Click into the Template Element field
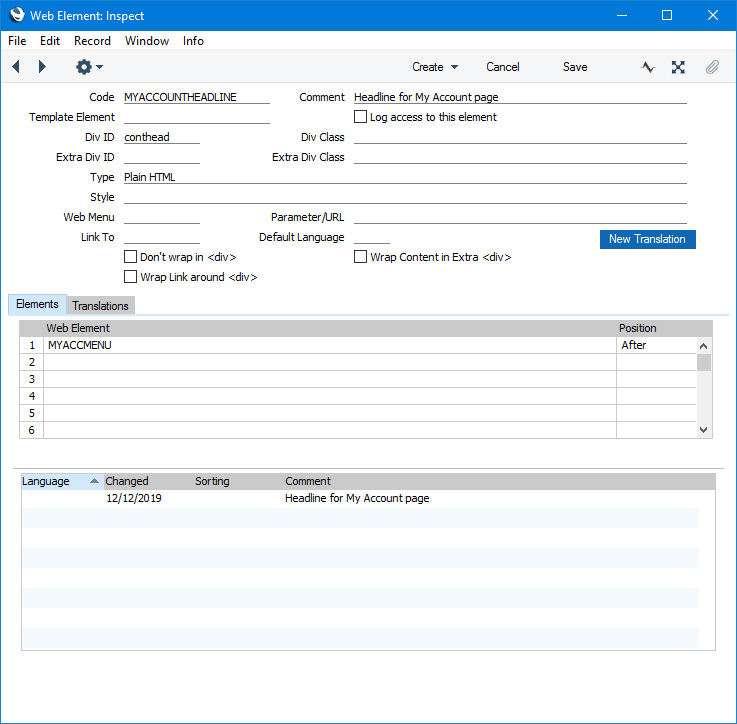Screen dimensions: 737x724 (x=197, y=117)
